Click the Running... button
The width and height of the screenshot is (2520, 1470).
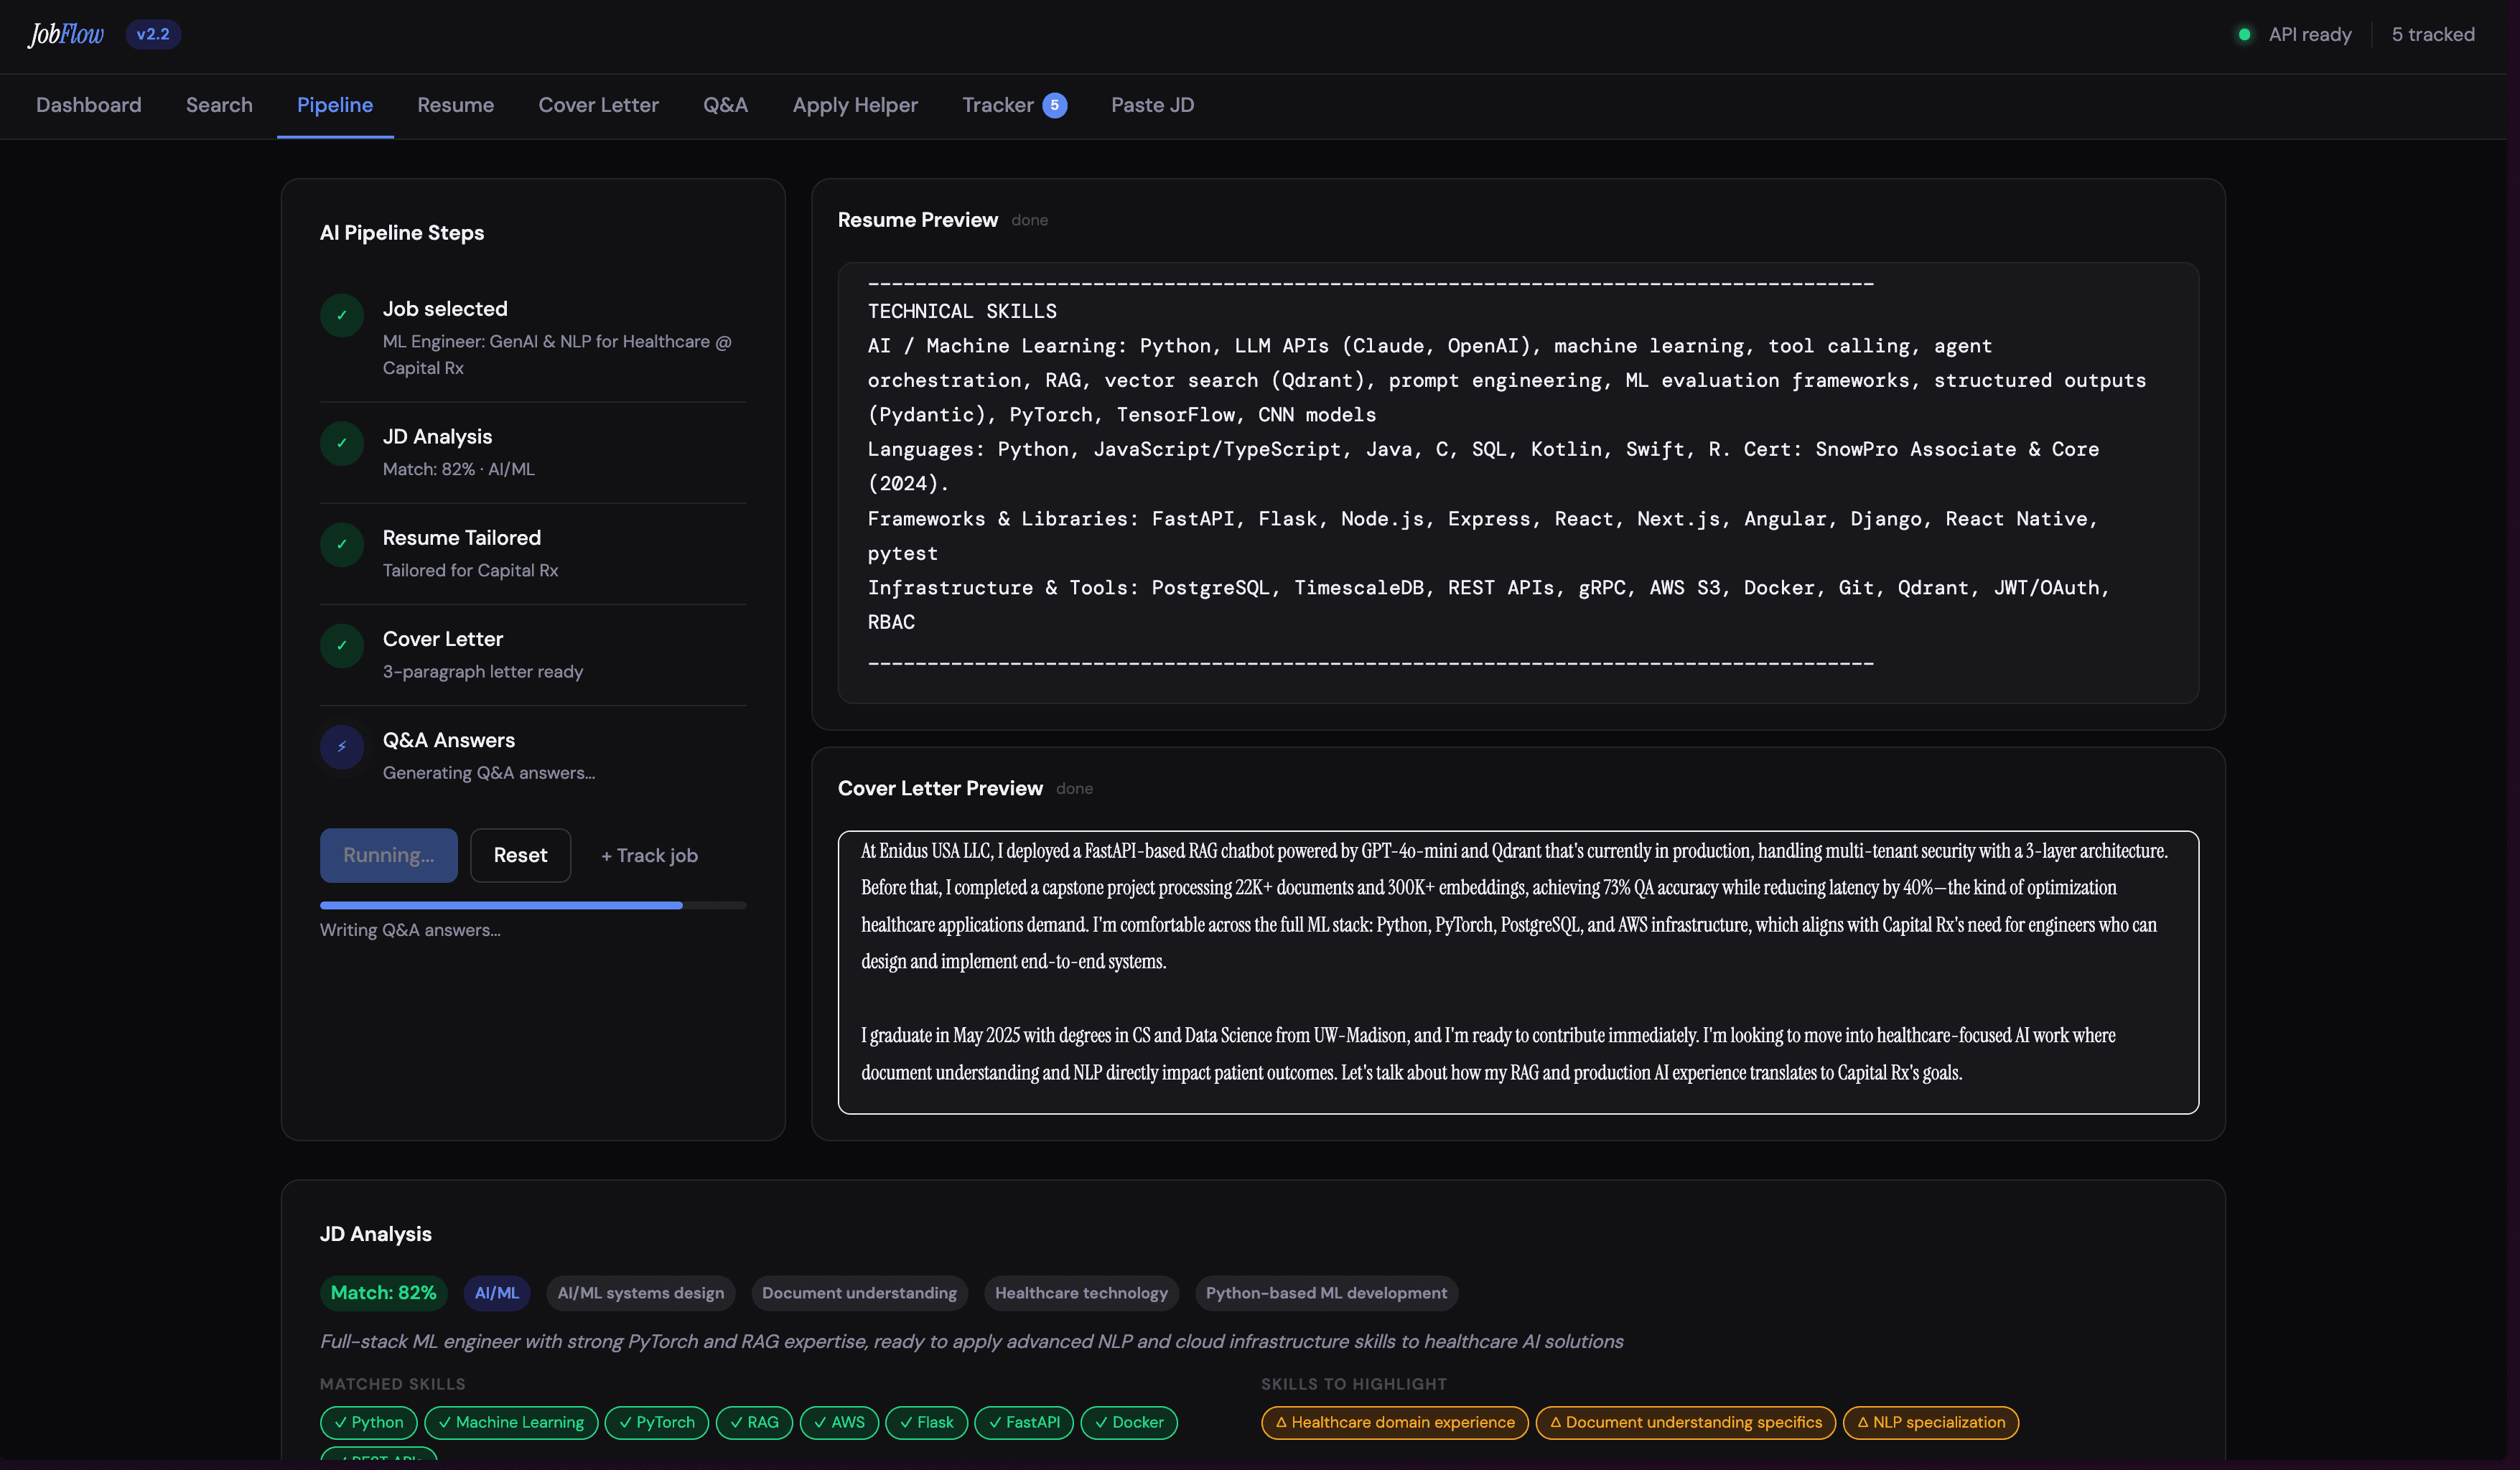click(x=388, y=855)
